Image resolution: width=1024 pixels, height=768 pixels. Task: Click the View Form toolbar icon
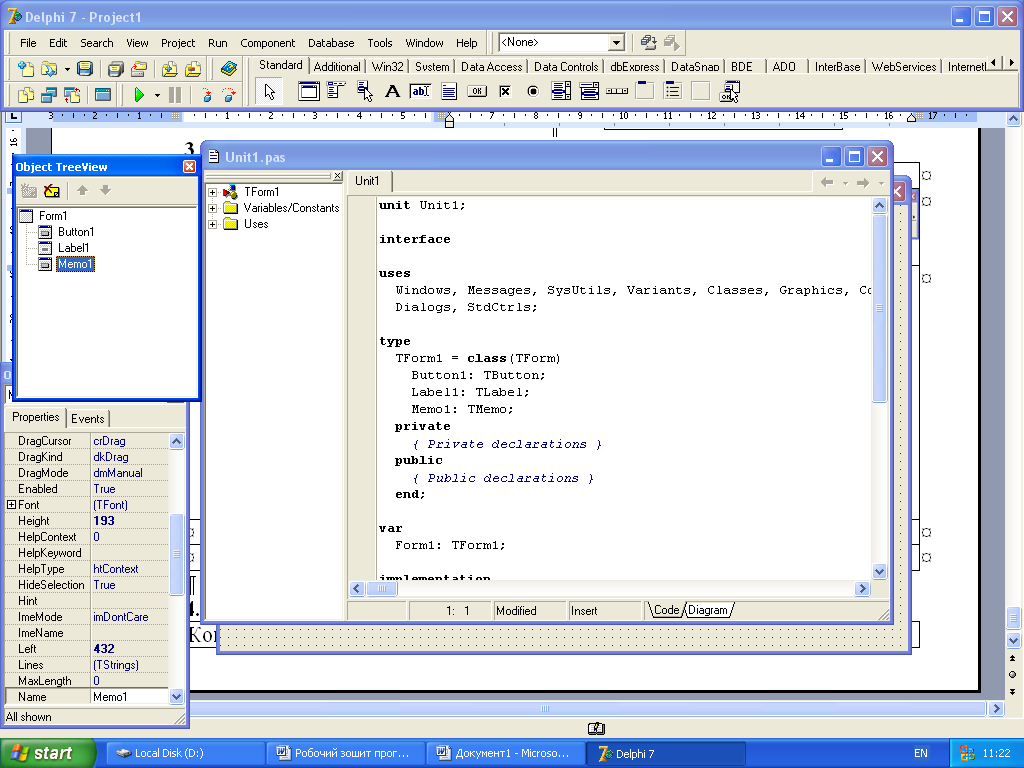click(49, 95)
